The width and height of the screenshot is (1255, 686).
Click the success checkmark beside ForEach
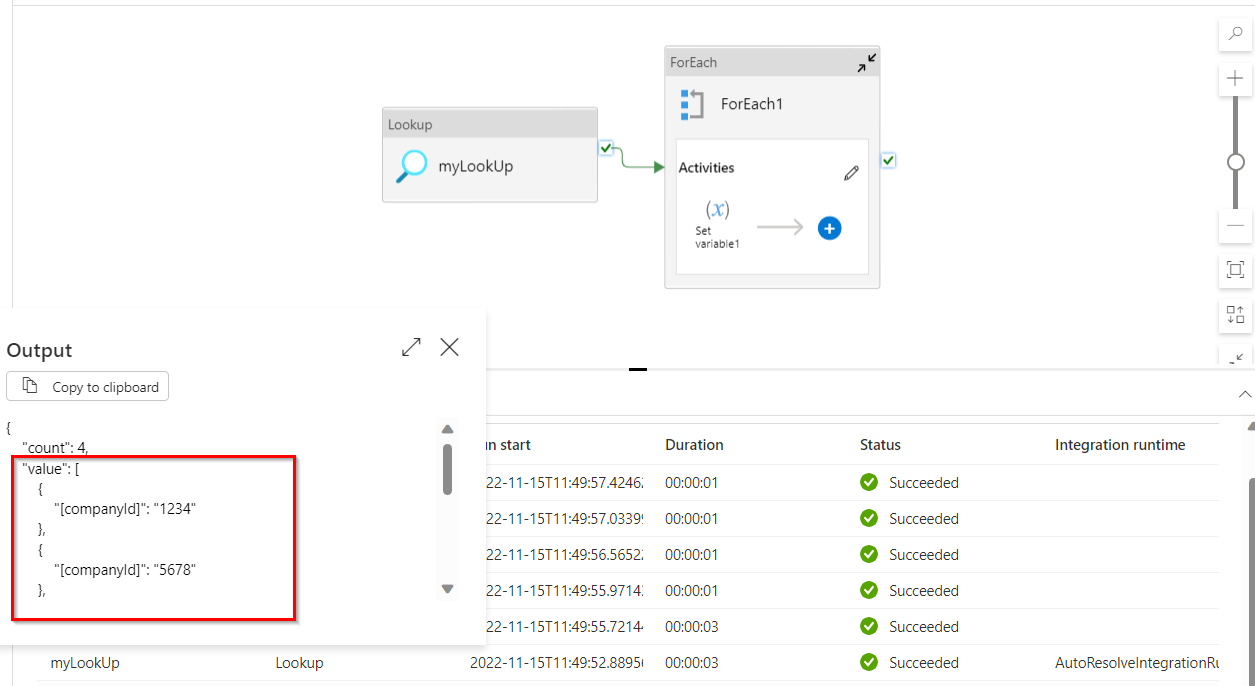[x=888, y=160]
